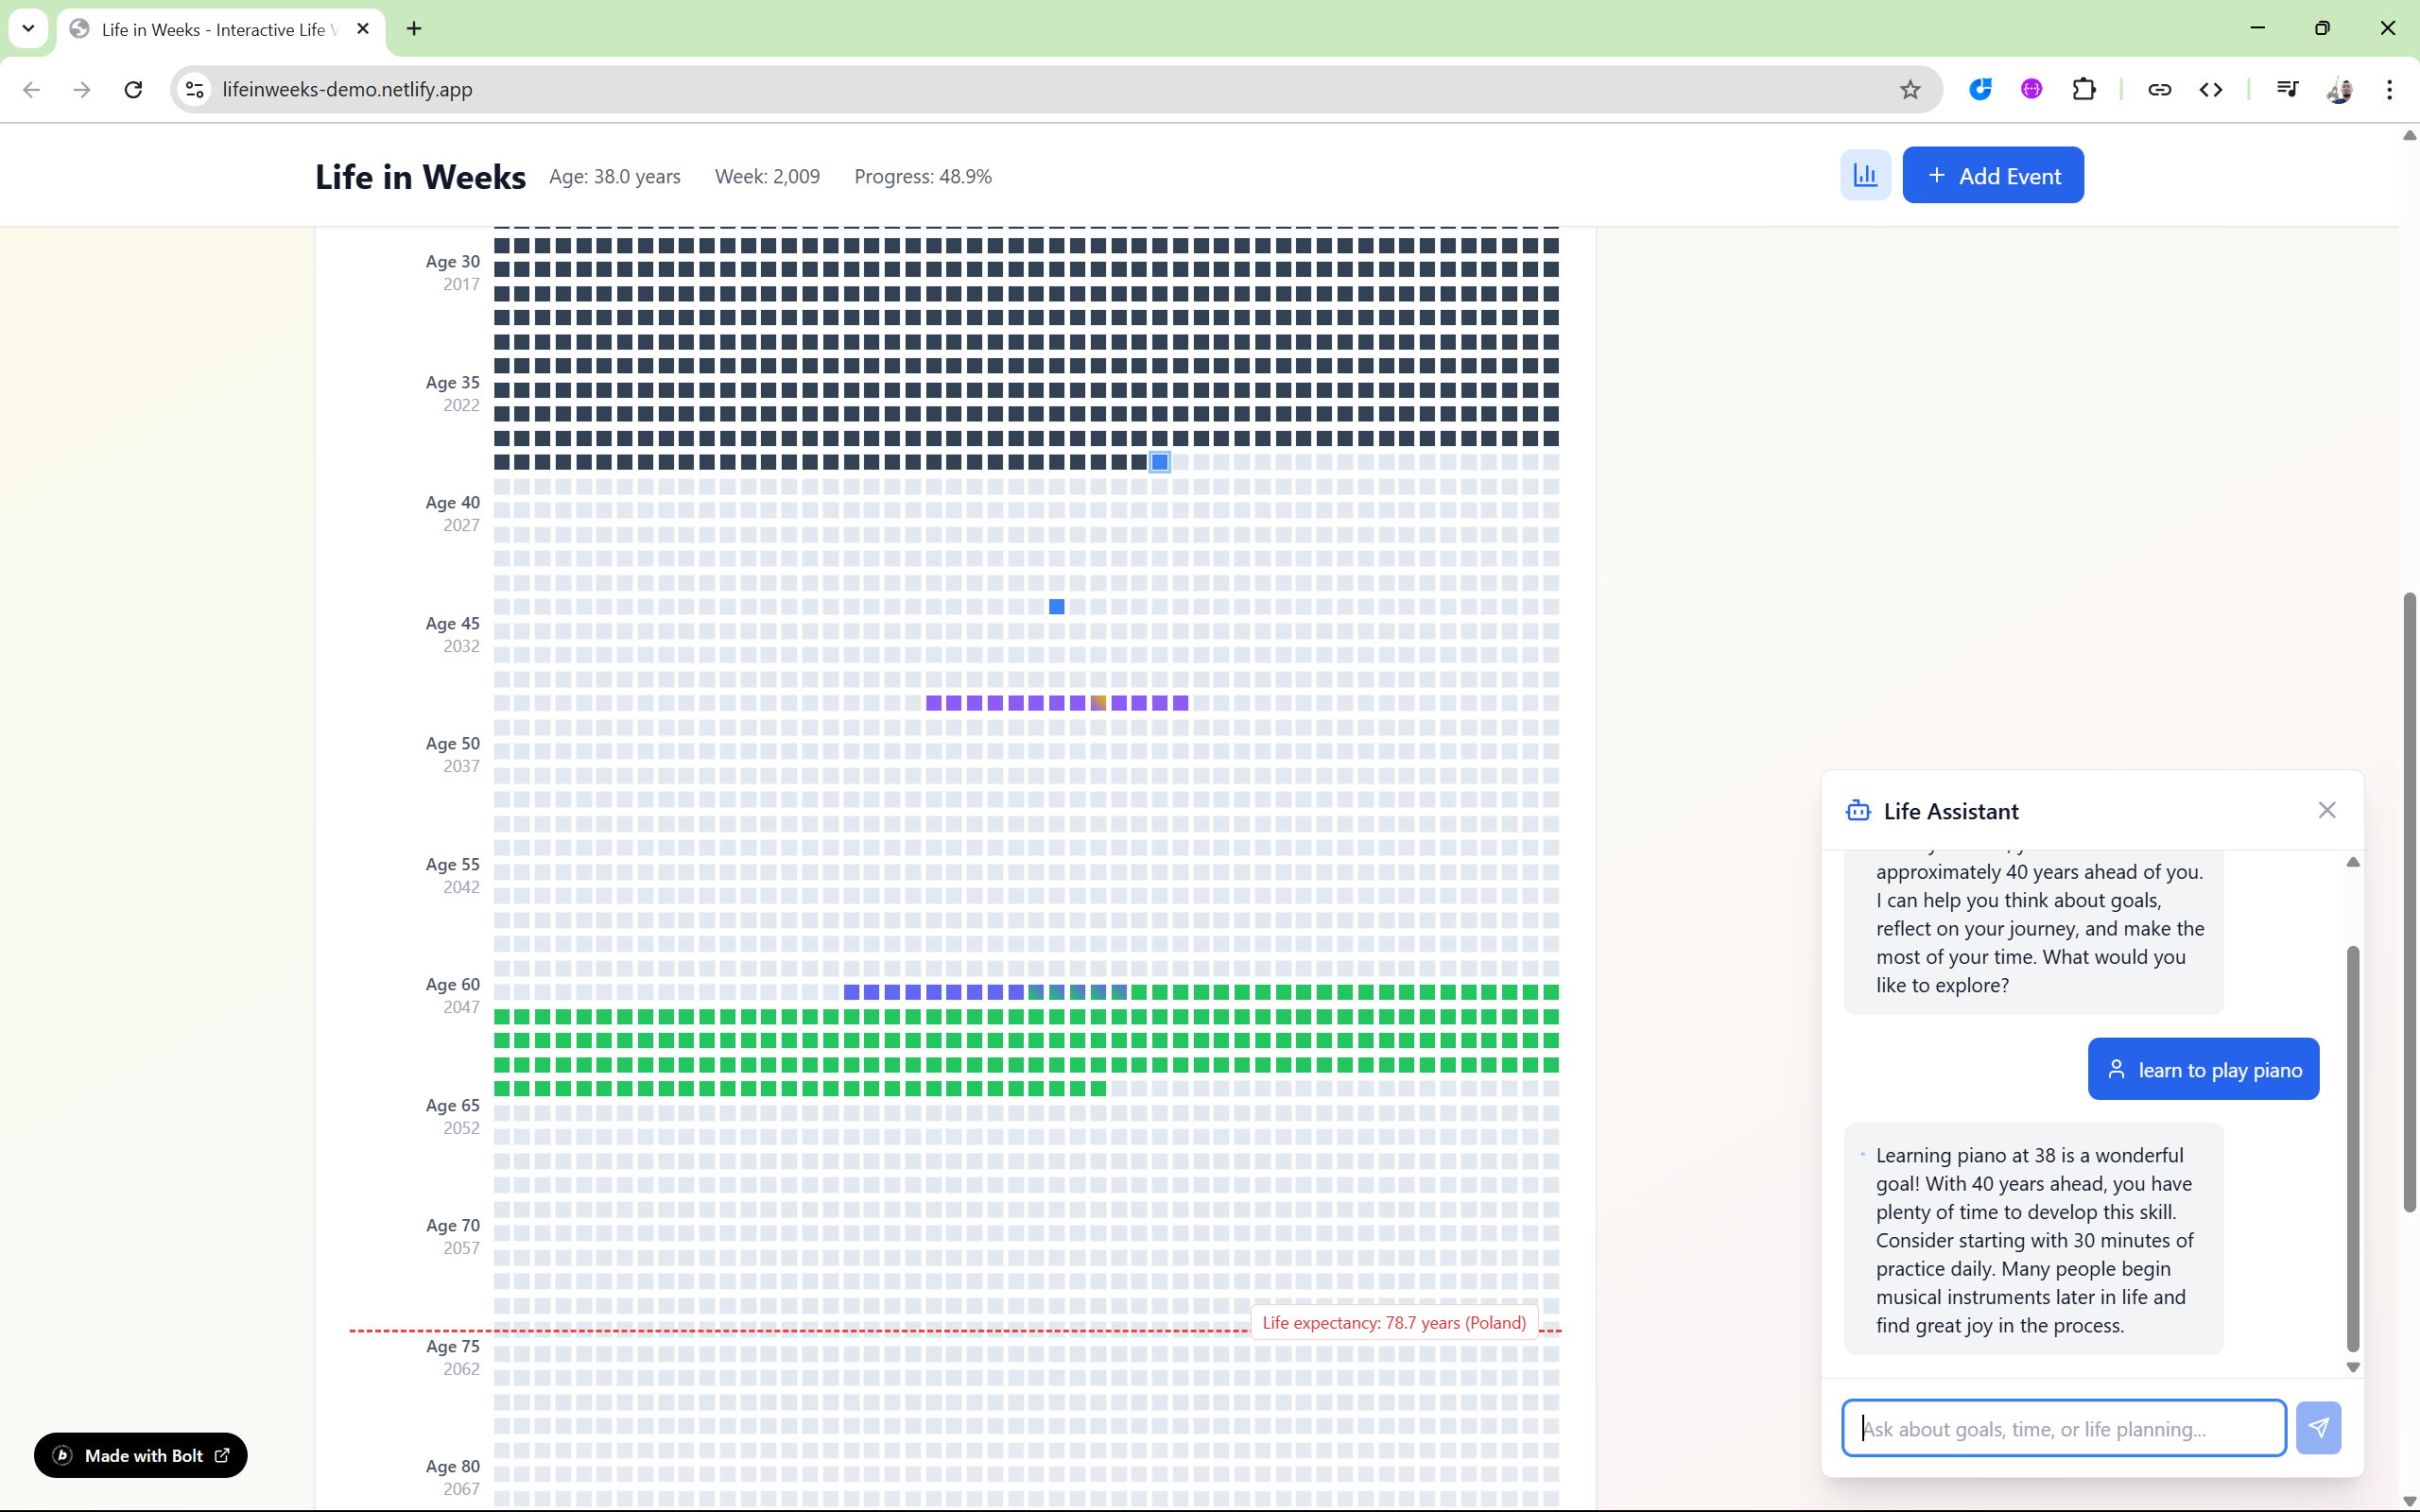
Task: Bookmark this page with star icon
Action: (x=1910, y=89)
